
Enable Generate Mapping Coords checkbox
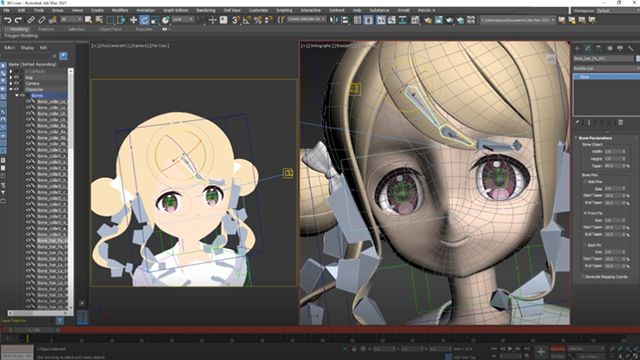[x=583, y=277]
